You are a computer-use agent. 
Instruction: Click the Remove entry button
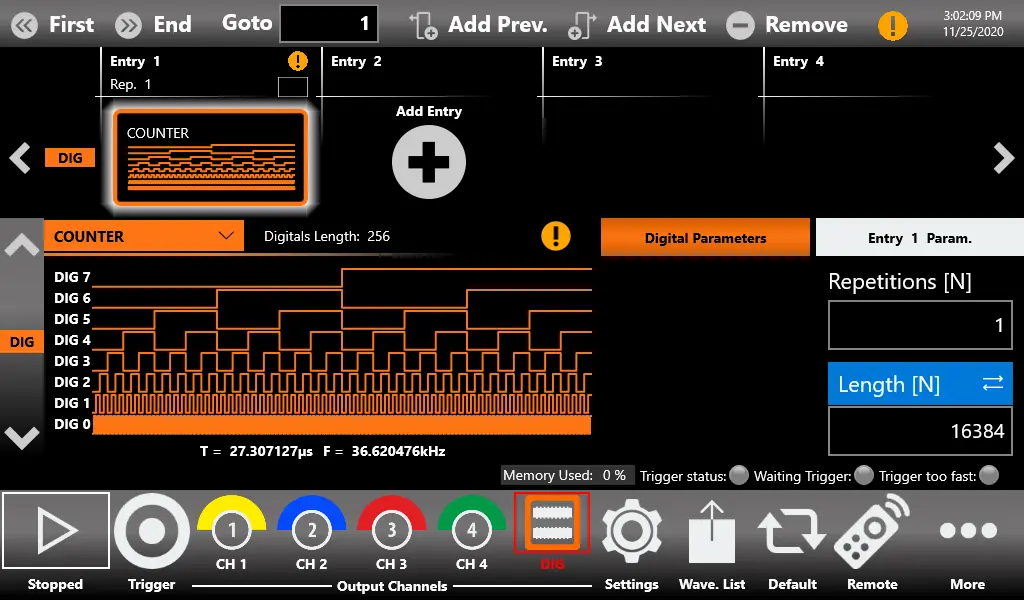(787, 25)
